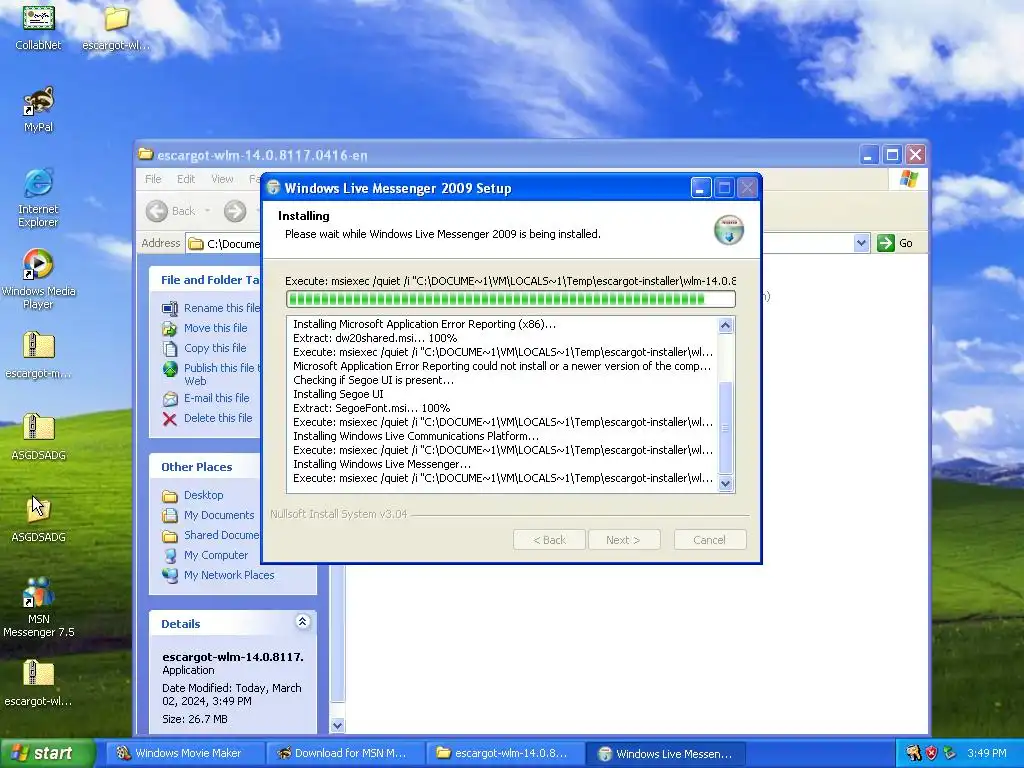Image resolution: width=1024 pixels, height=768 pixels.
Task: Click the Move this file link
Action: click(x=216, y=328)
